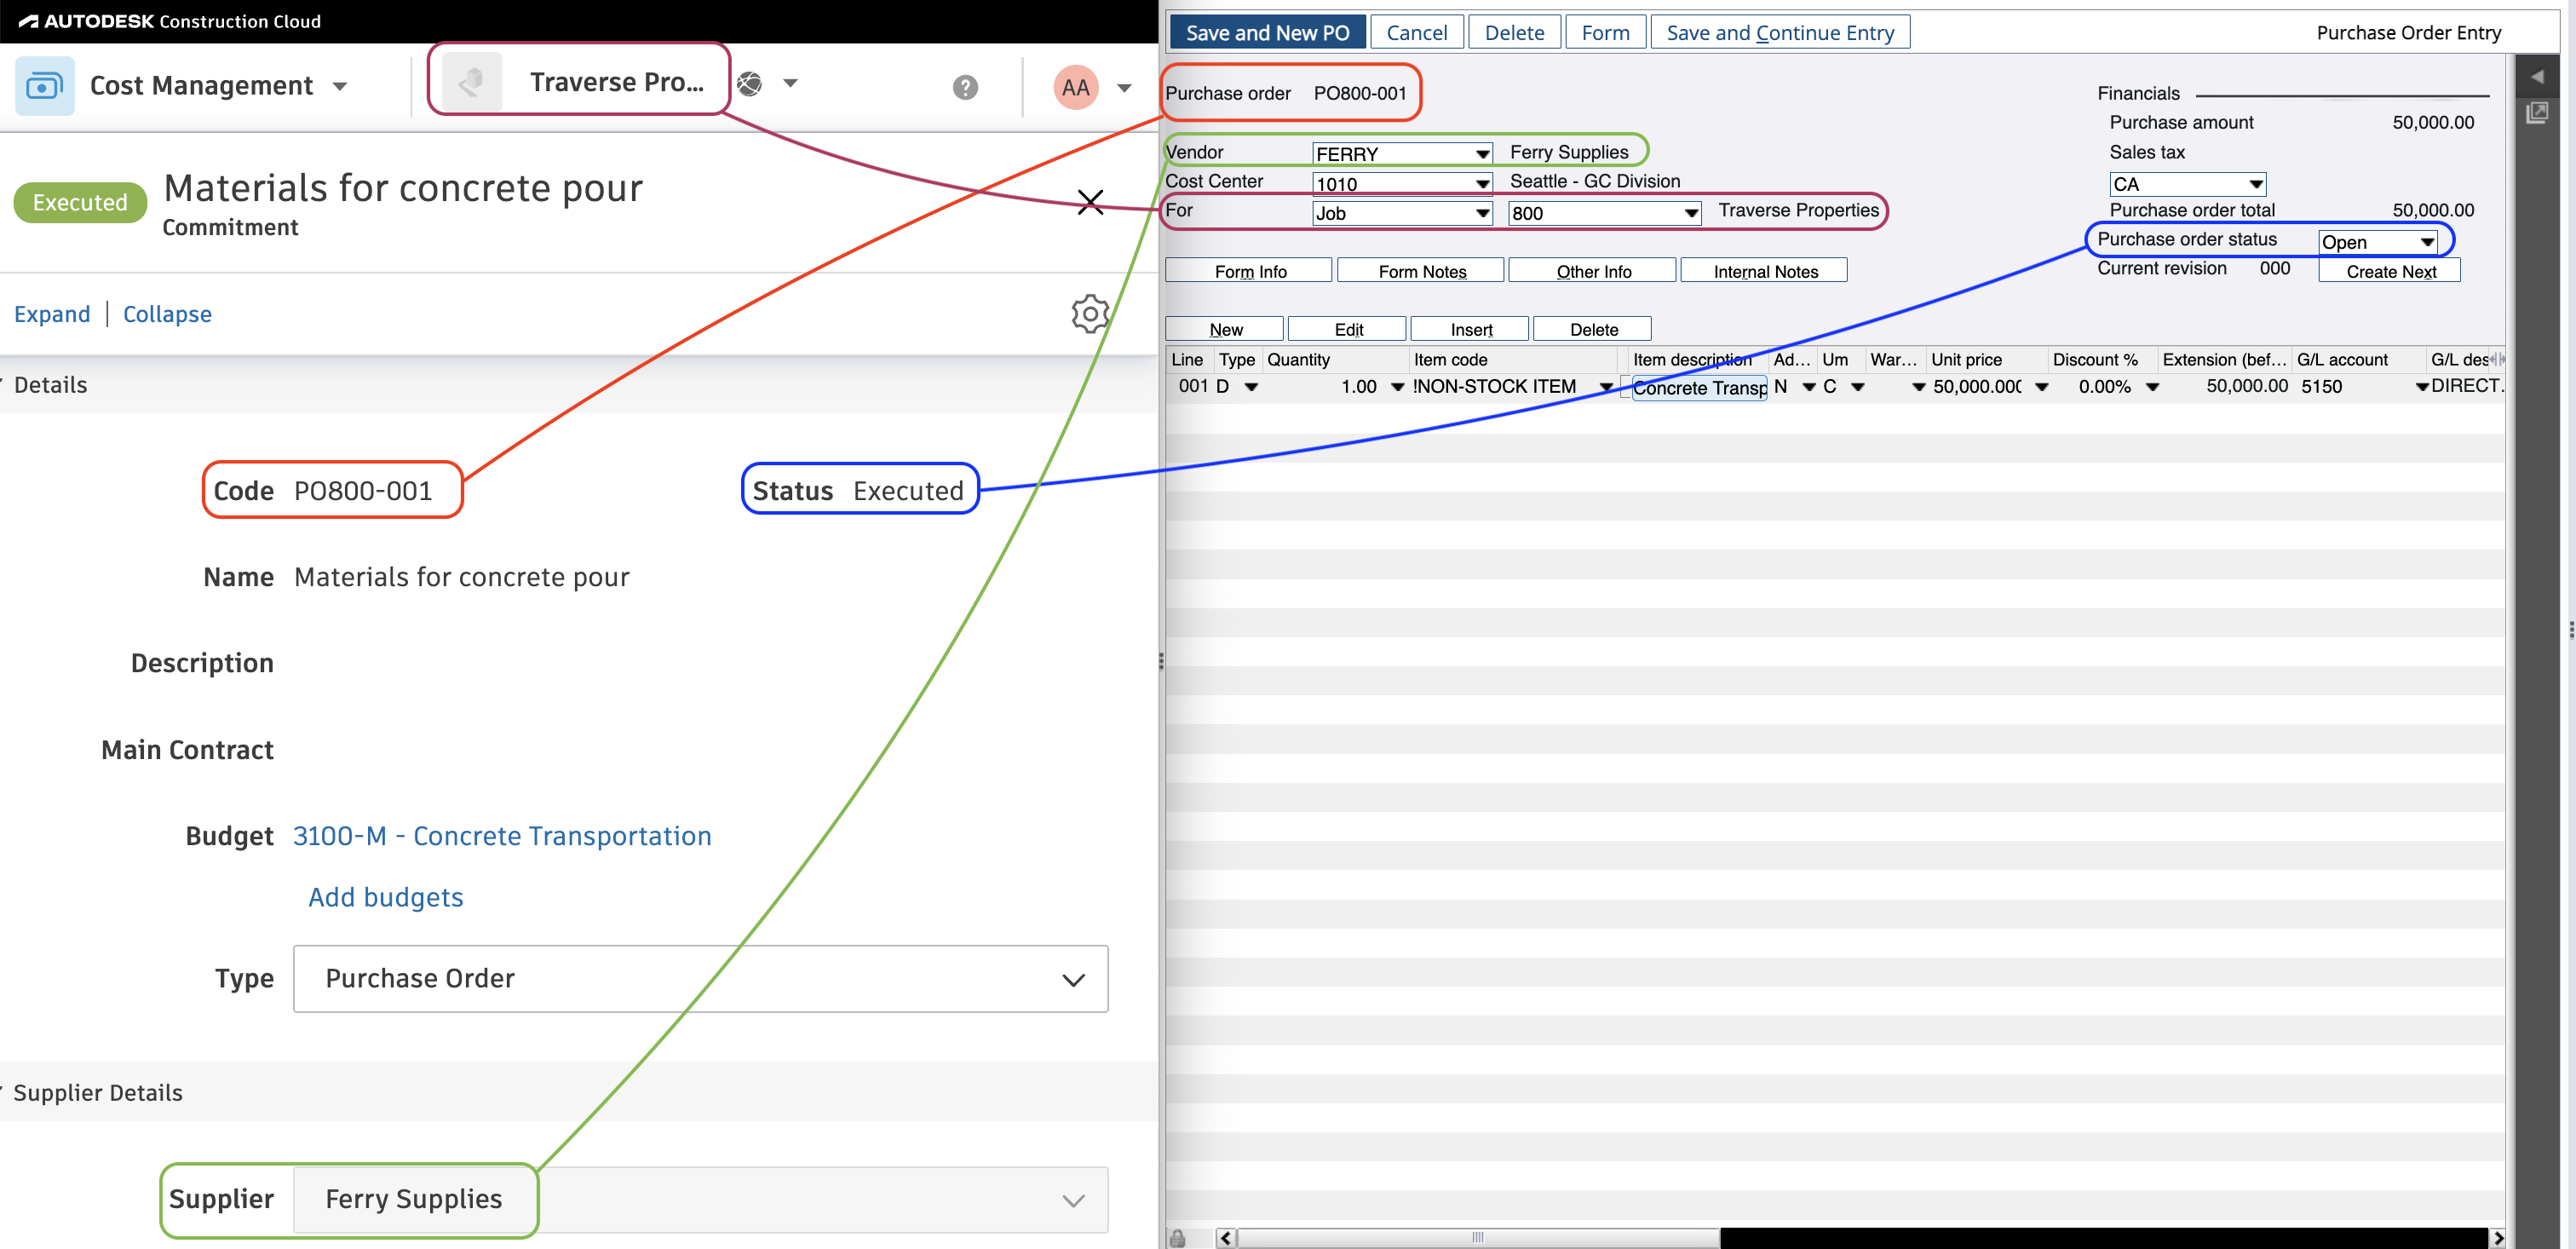Click the AA user avatar

click(x=1075, y=87)
